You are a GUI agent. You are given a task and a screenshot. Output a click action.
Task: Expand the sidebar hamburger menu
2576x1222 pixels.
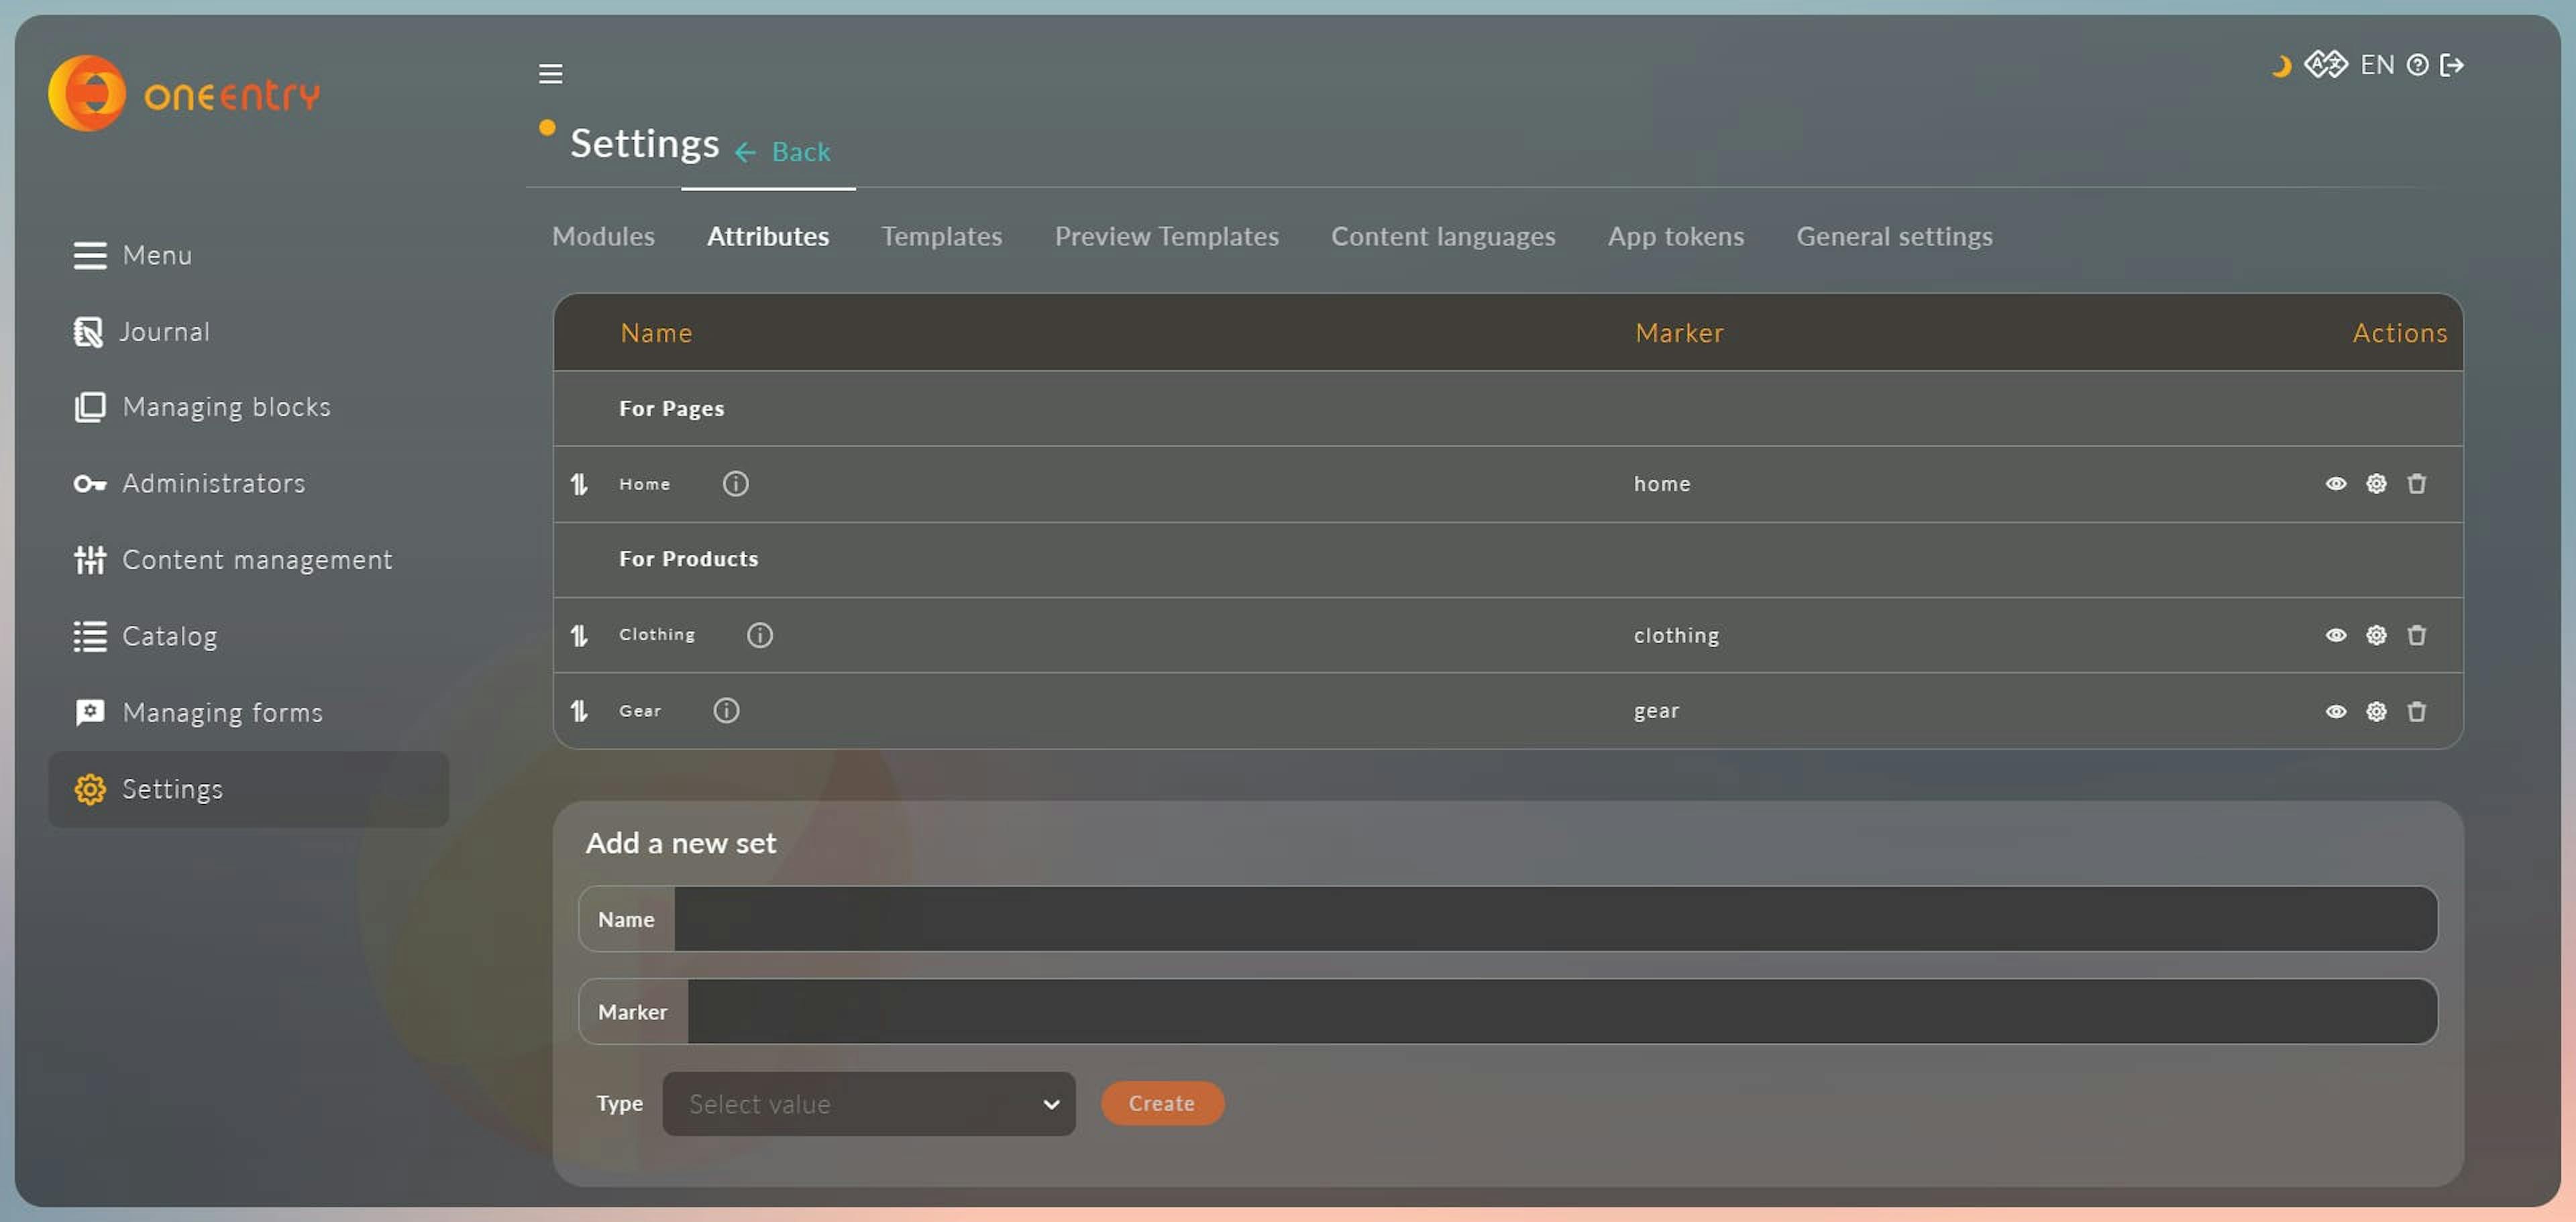coord(550,72)
